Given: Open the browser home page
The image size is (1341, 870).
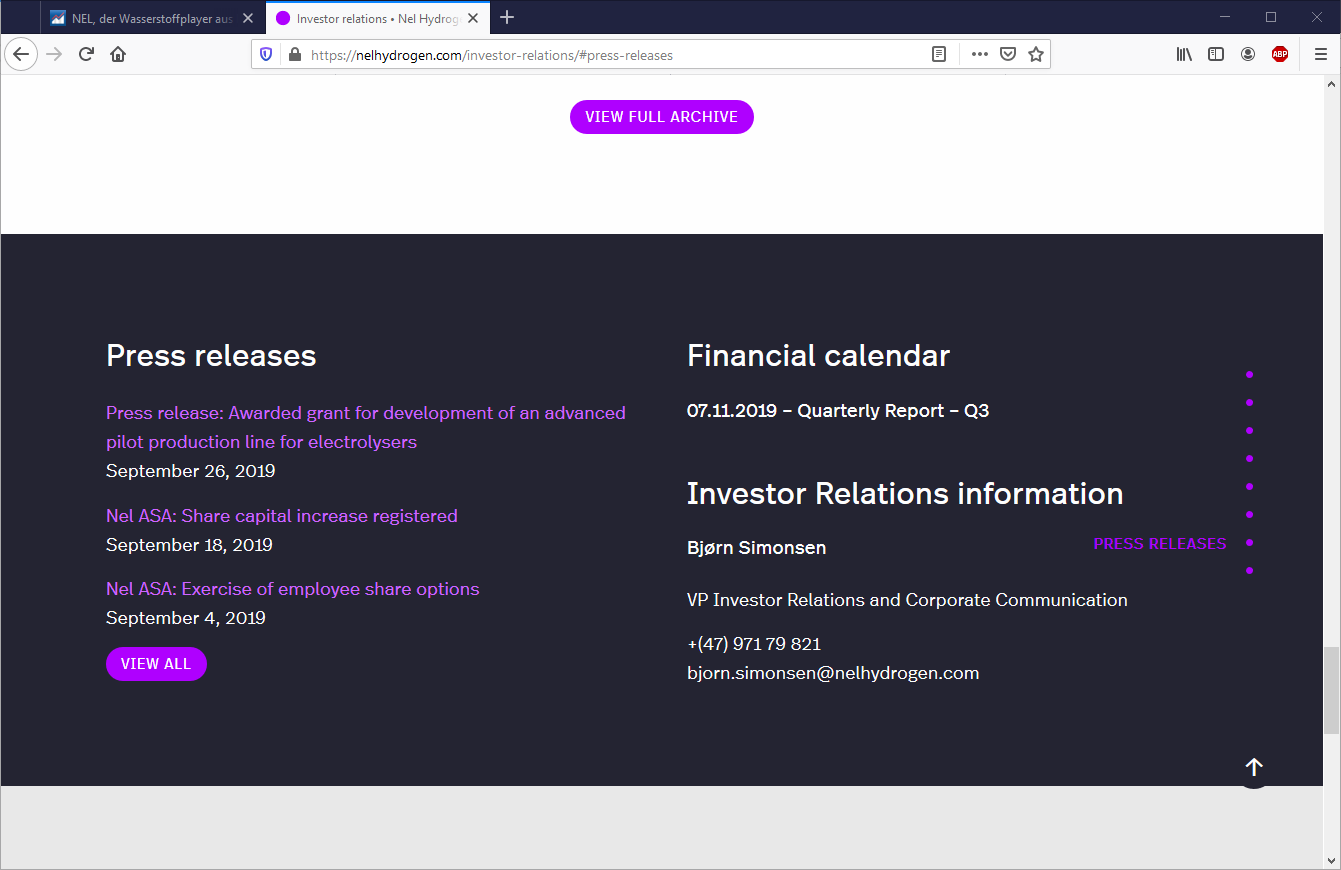Looking at the screenshot, I should point(118,54).
